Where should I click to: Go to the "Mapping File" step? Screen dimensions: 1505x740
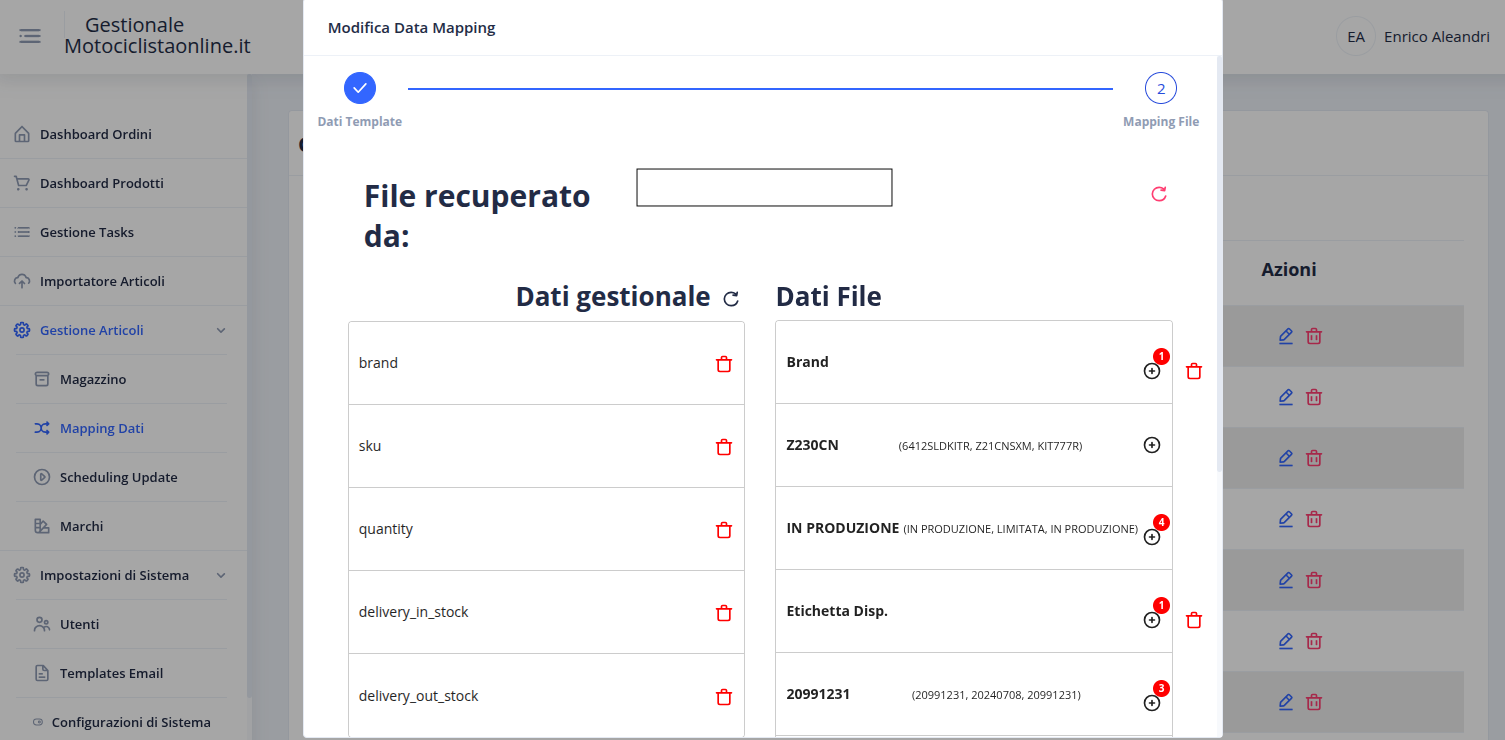point(1160,88)
